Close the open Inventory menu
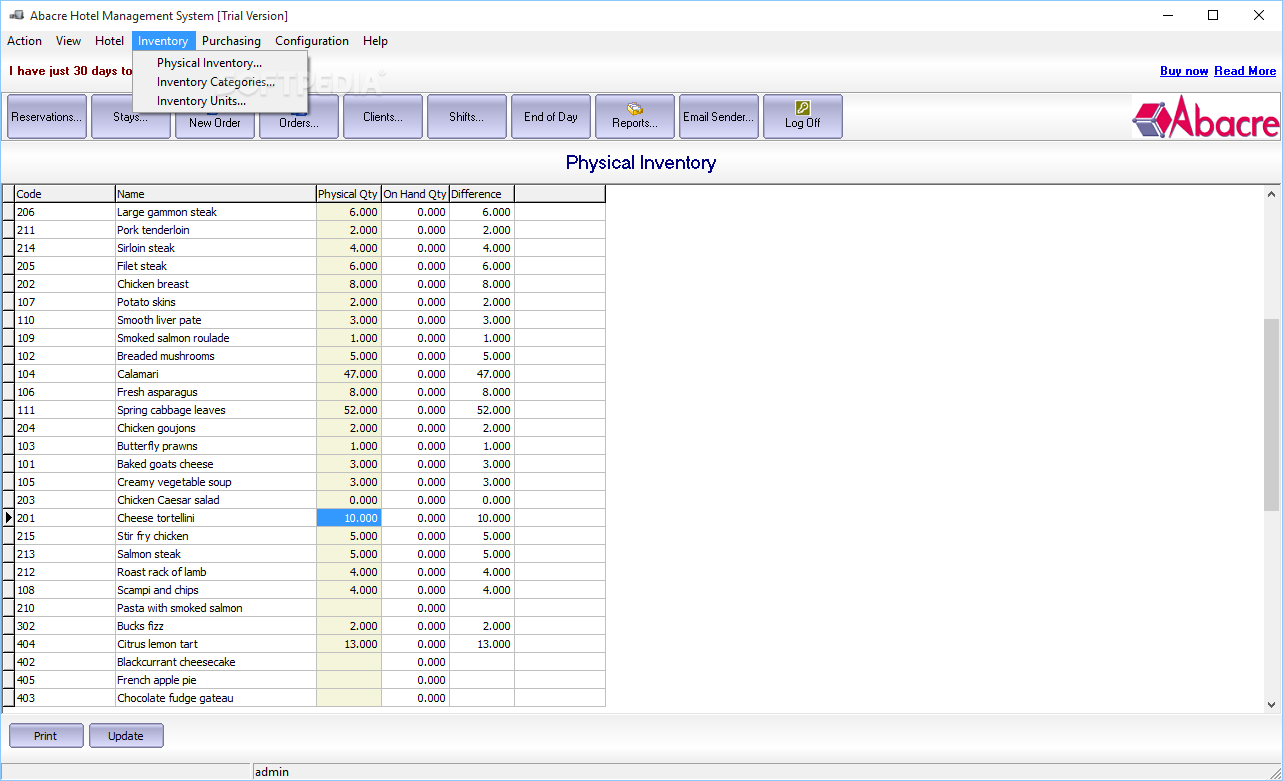The image size is (1283, 781). pyautogui.click(x=163, y=41)
